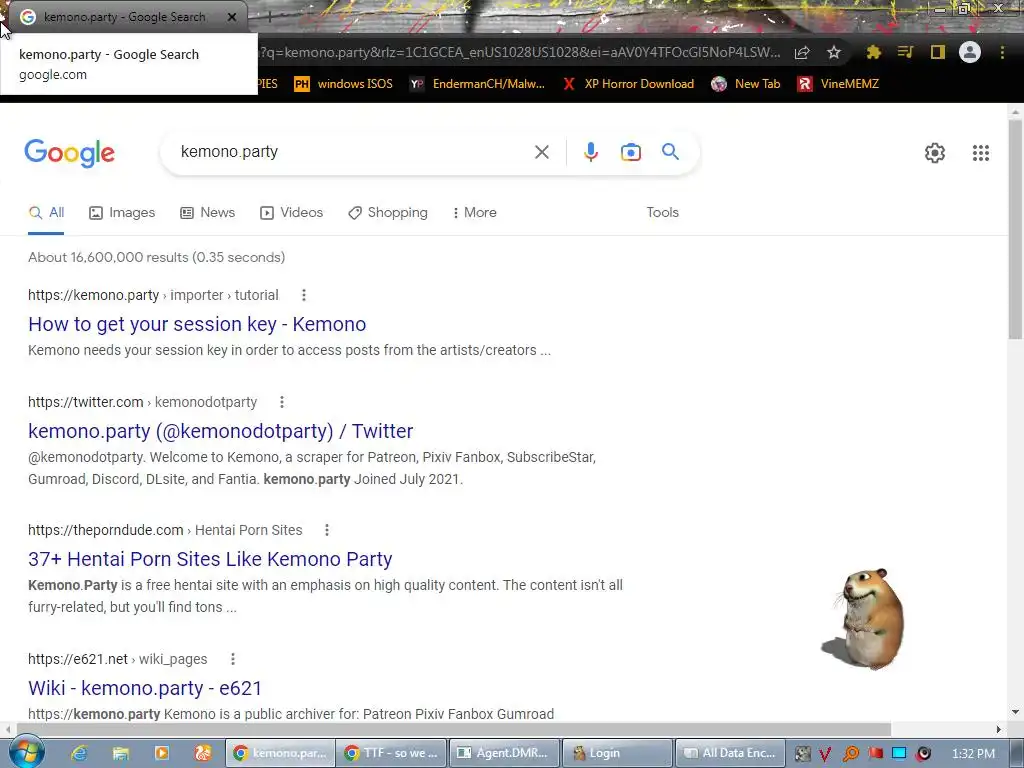Bookmark this page with the star icon

834,52
